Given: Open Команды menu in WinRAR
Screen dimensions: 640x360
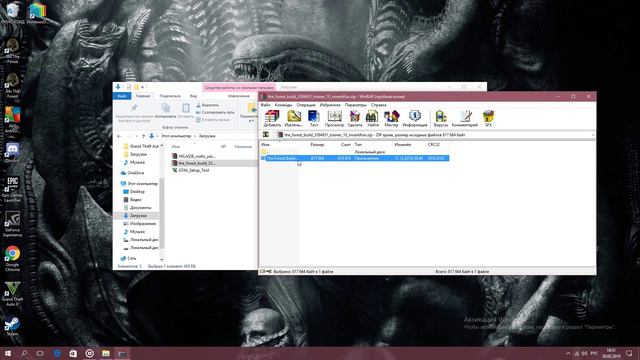Looking at the screenshot, I should (283, 105).
